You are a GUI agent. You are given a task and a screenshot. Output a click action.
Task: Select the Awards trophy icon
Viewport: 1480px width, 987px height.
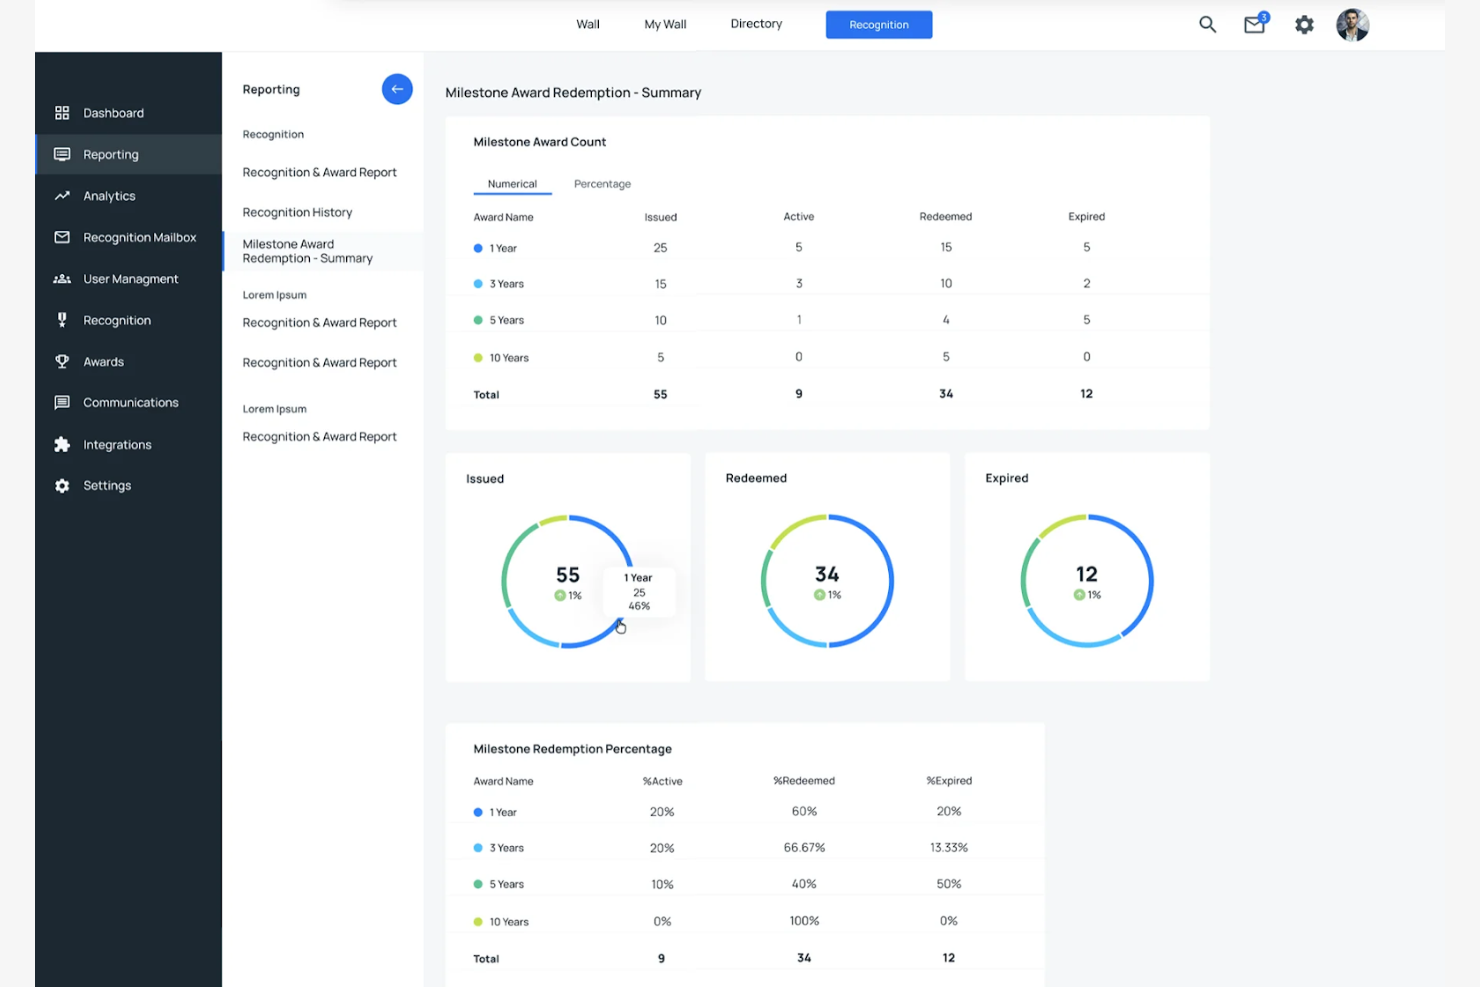62,361
